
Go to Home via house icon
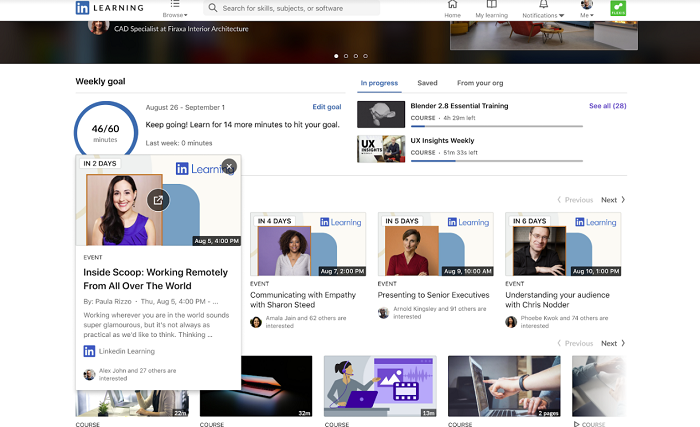pos(452,9)
